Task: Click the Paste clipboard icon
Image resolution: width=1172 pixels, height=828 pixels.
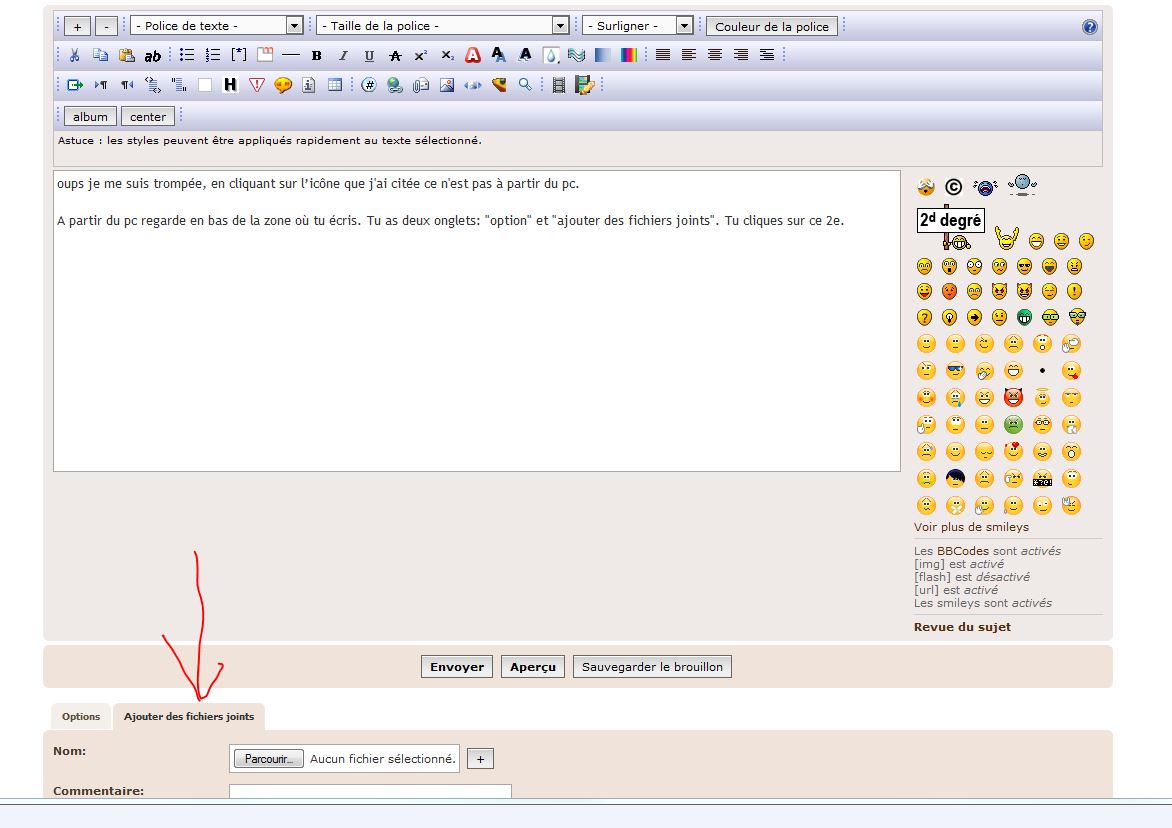Action: pyautogui.click(x=126, y=55)
